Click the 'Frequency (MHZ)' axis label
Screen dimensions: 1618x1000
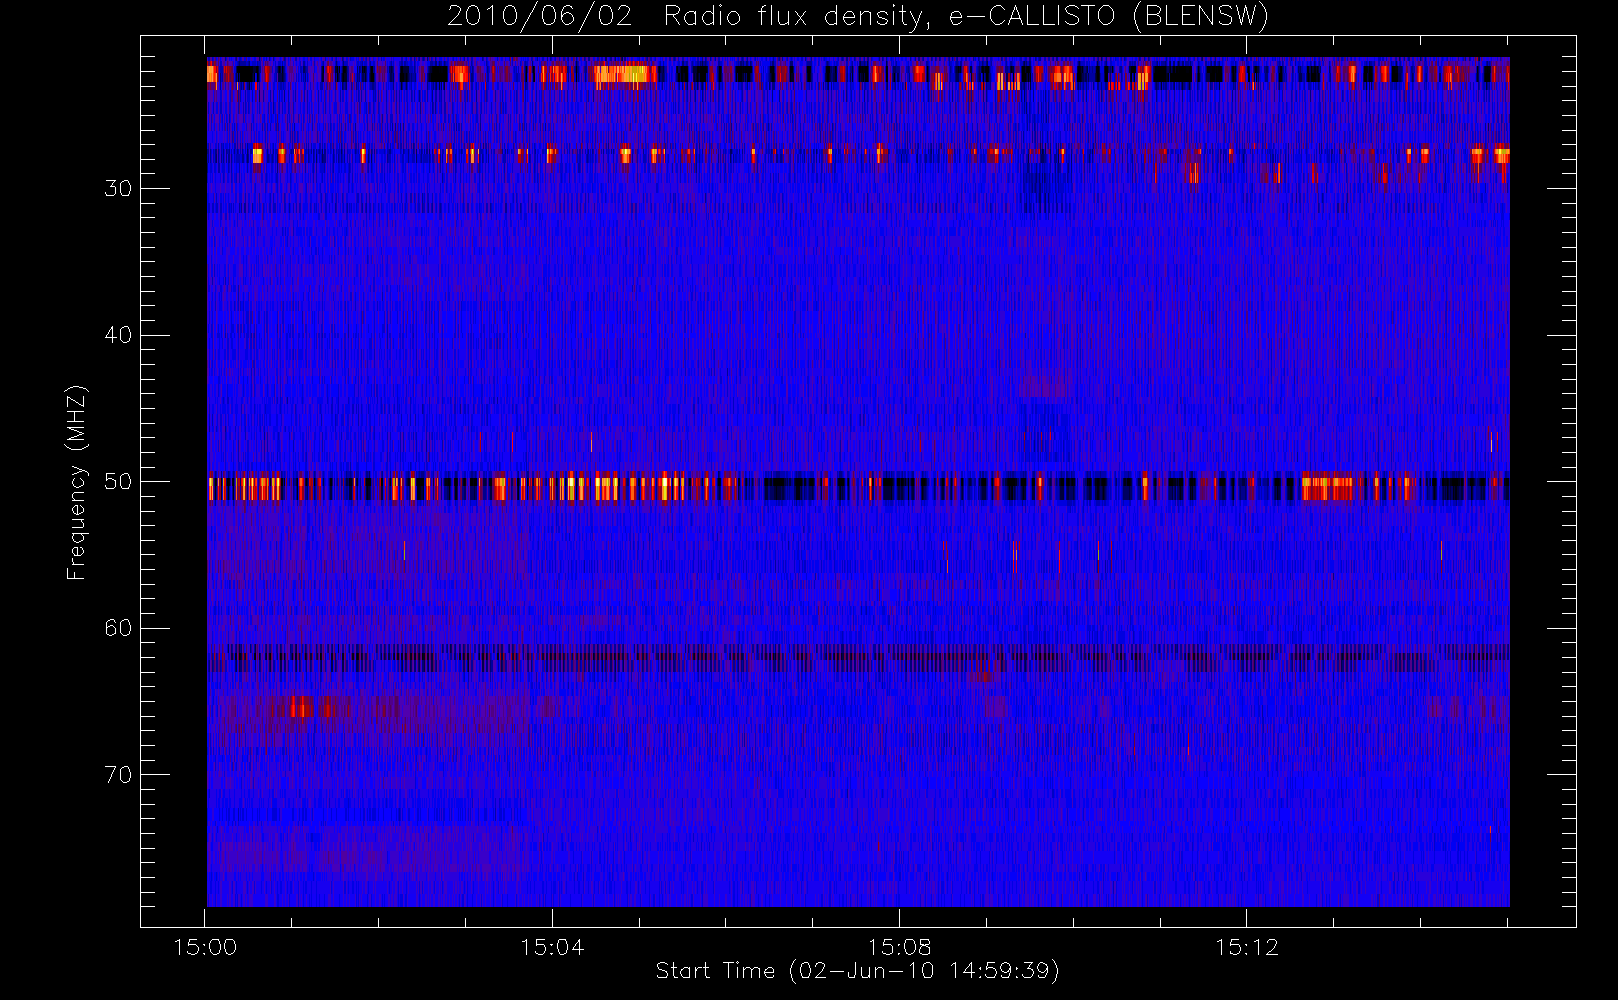[x=77, y=482]
